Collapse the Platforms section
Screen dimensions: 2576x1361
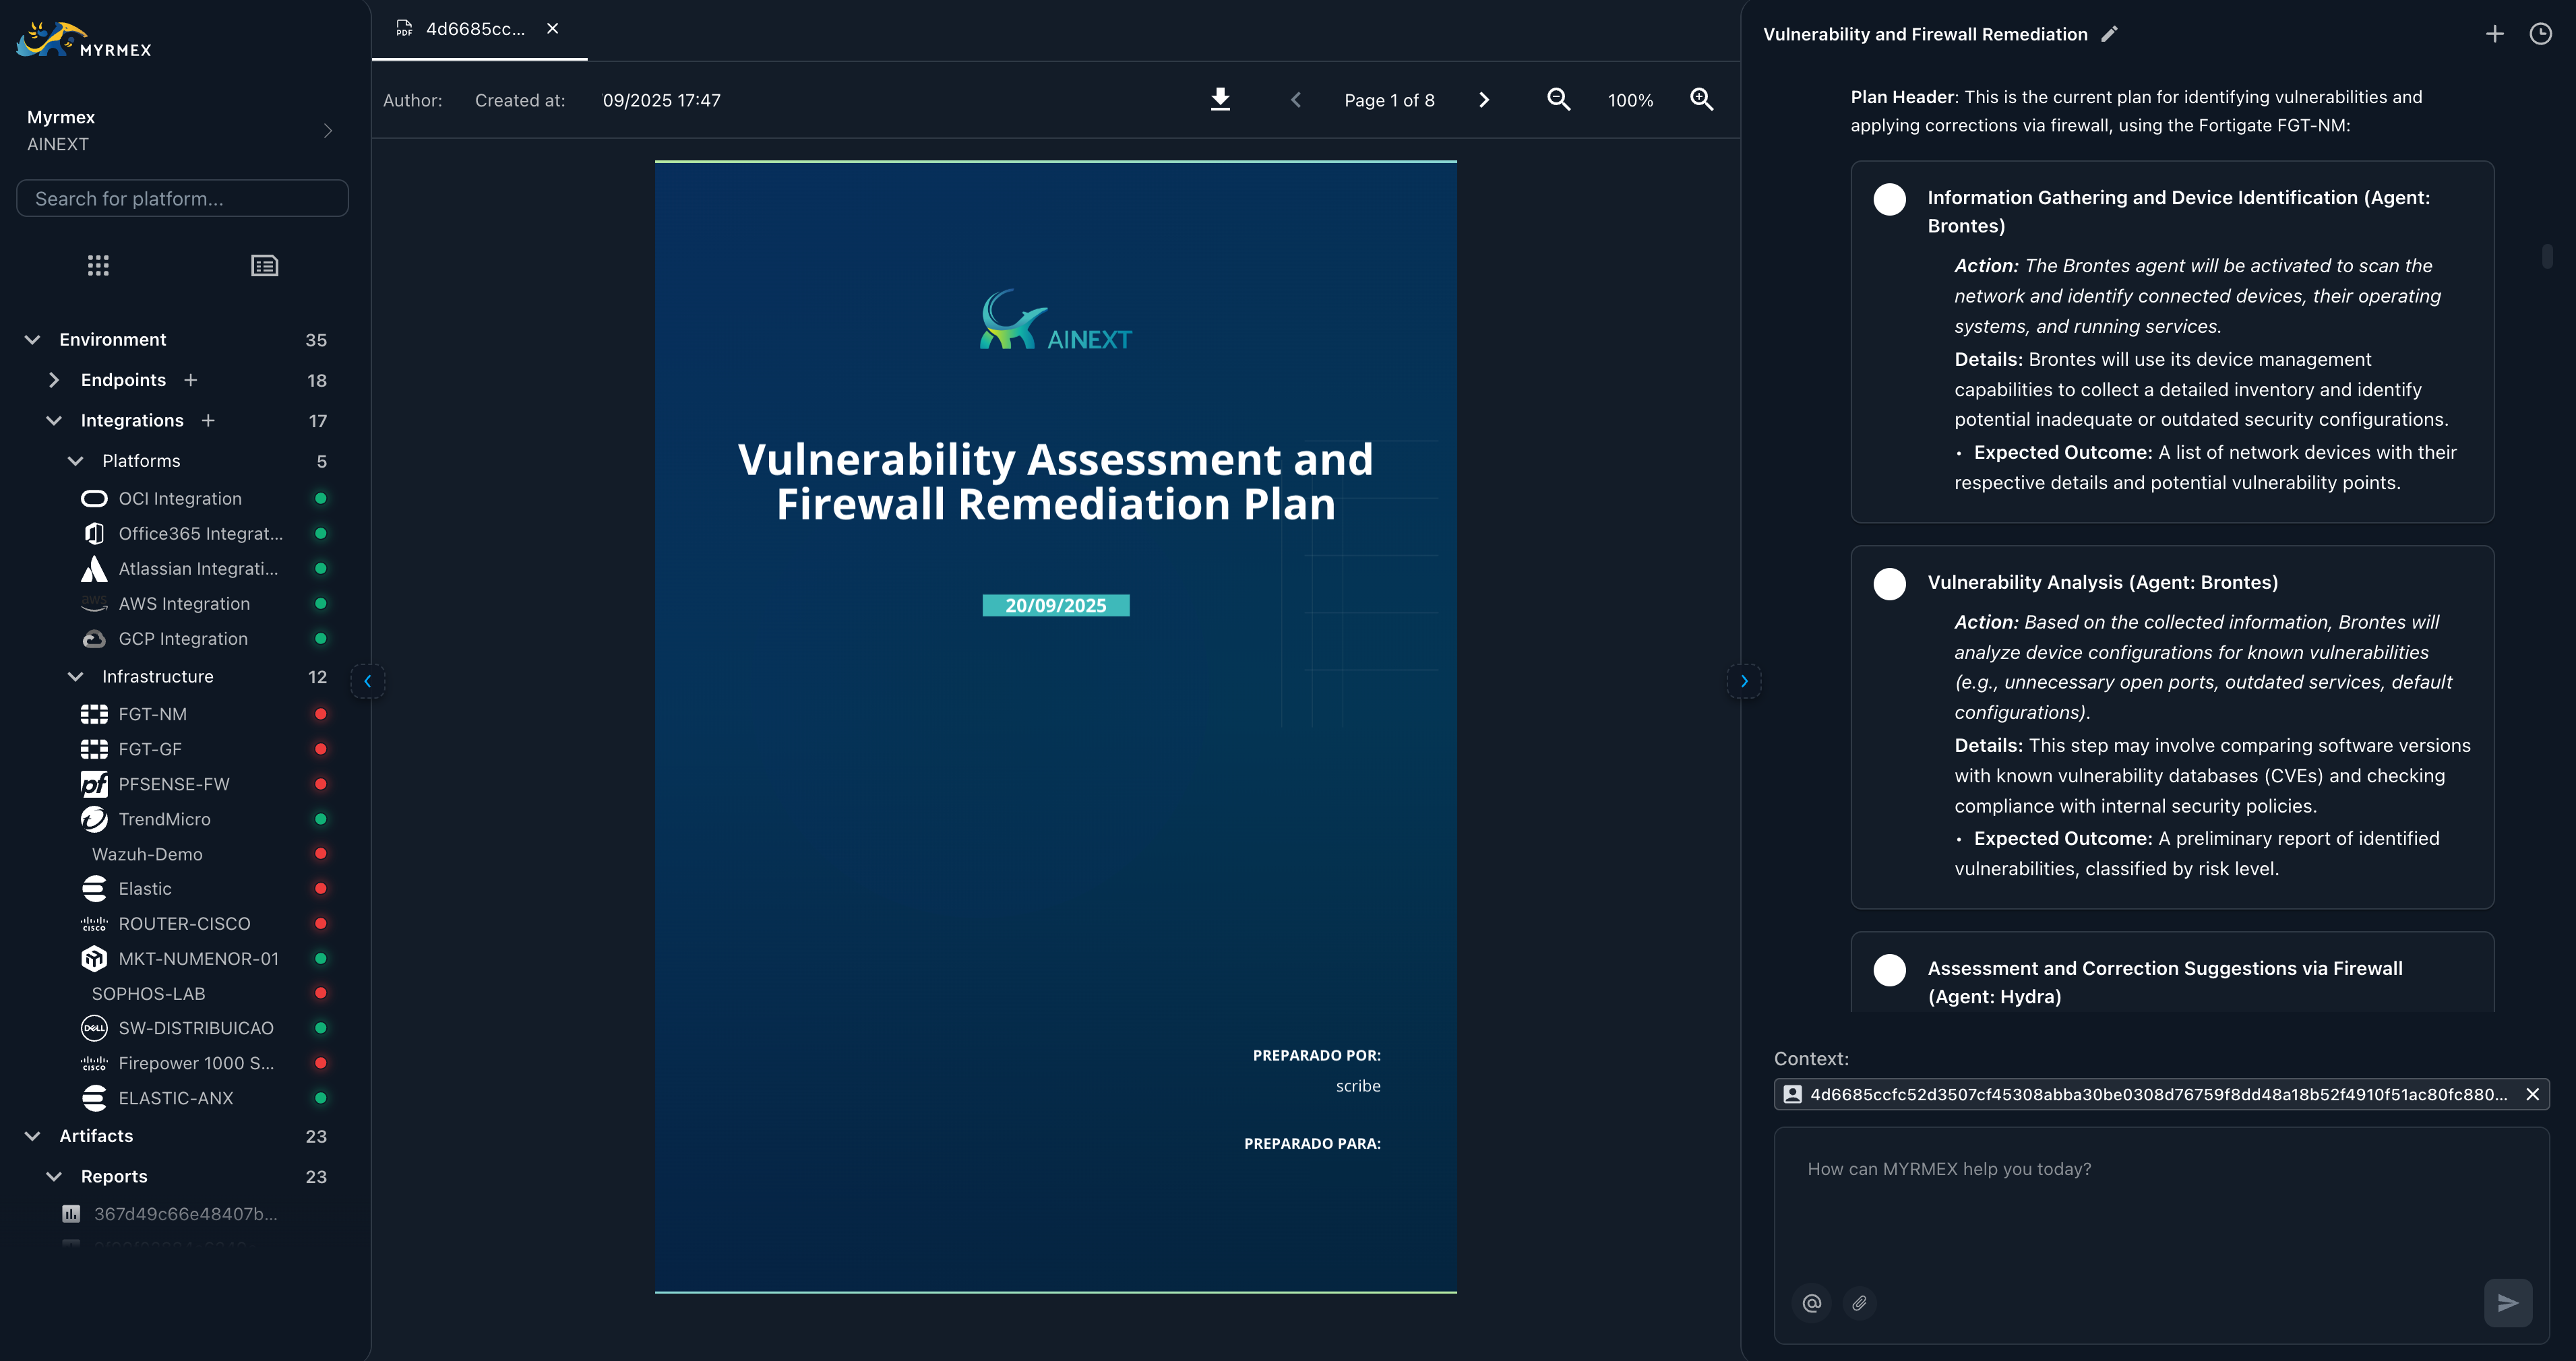point(75,461)
